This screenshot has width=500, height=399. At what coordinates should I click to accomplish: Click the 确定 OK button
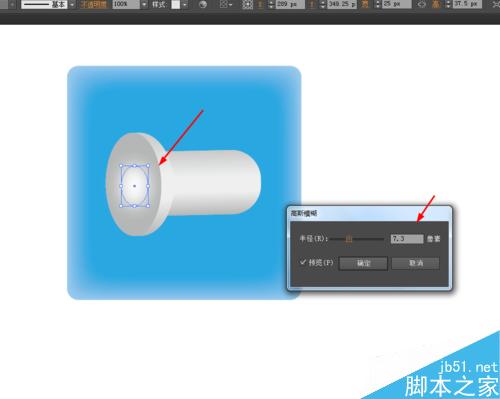363,263
